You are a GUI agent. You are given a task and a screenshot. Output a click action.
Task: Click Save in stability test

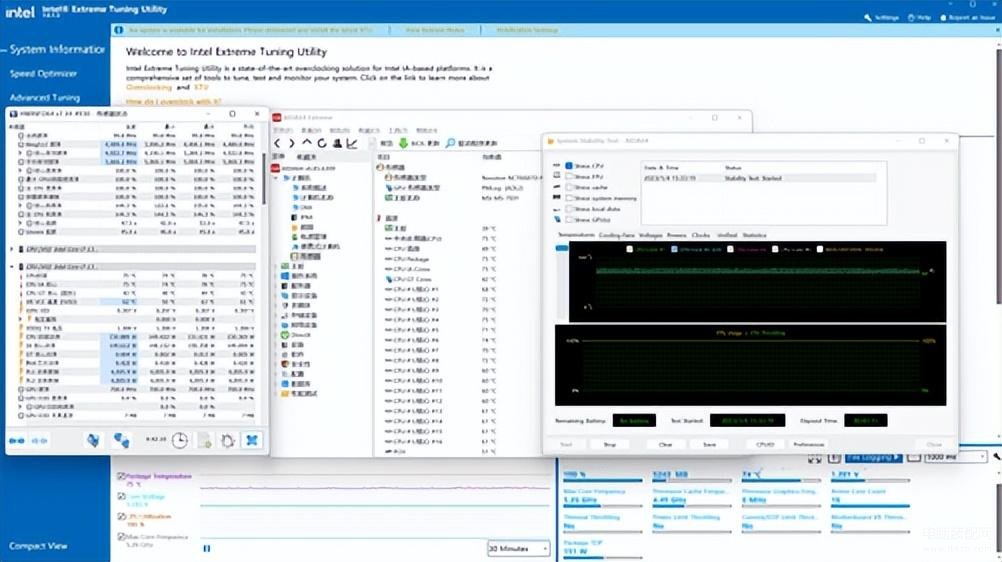709,444
